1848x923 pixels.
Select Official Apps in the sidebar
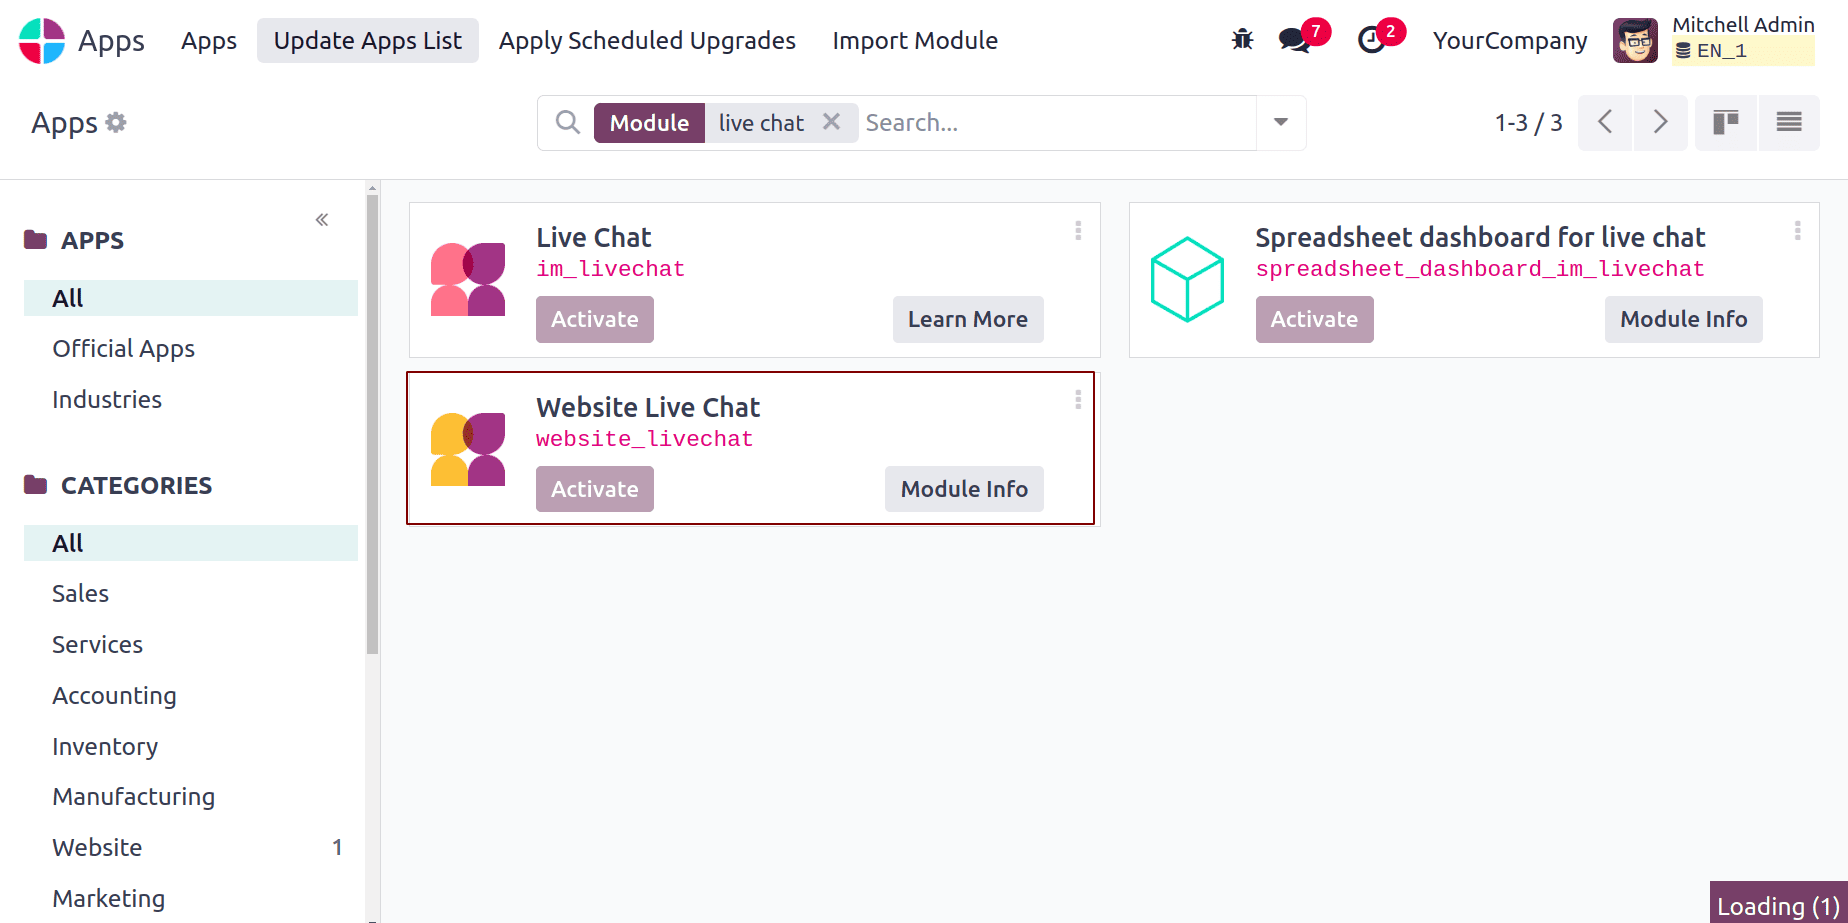[x=123, y=348]
